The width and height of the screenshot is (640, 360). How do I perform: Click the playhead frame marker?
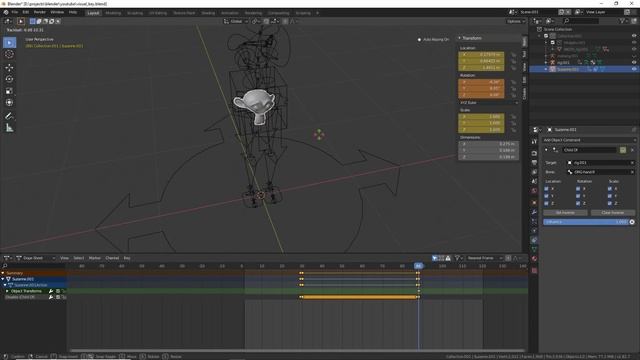click(x=418, y=266)
